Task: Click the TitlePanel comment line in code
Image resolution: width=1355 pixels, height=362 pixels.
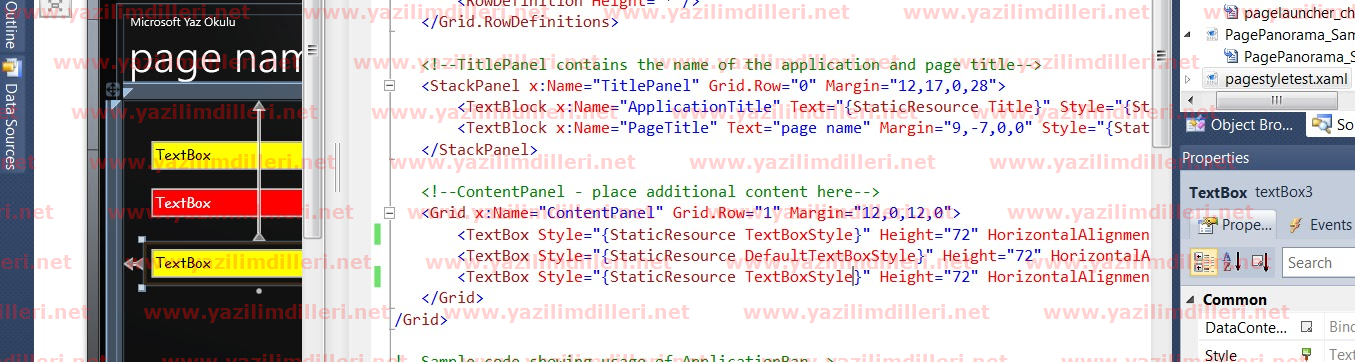Action: (731, 65)
